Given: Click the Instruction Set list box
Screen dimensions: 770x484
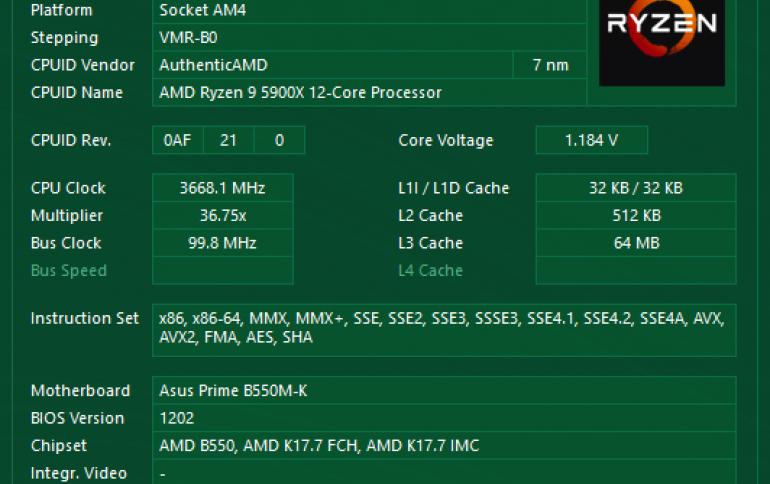Looking at the screenshot, I should tap(444, 330).
